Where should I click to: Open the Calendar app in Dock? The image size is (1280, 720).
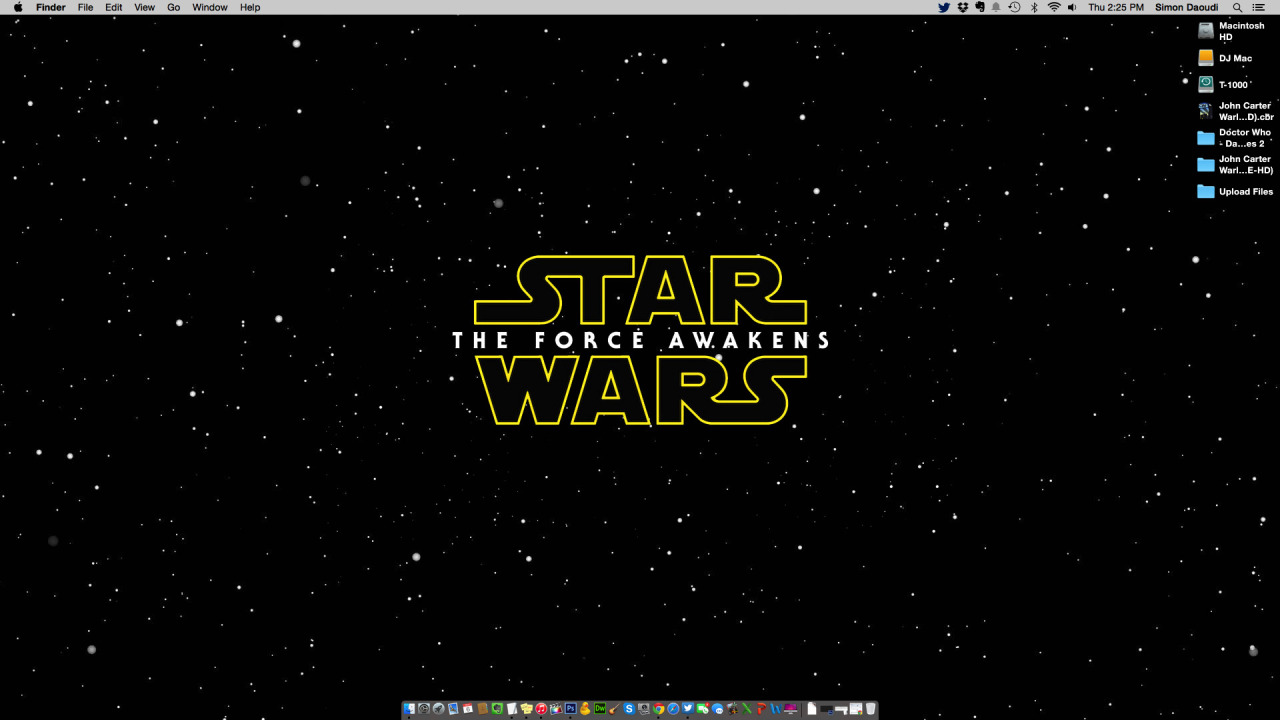[x=467, y=708]
